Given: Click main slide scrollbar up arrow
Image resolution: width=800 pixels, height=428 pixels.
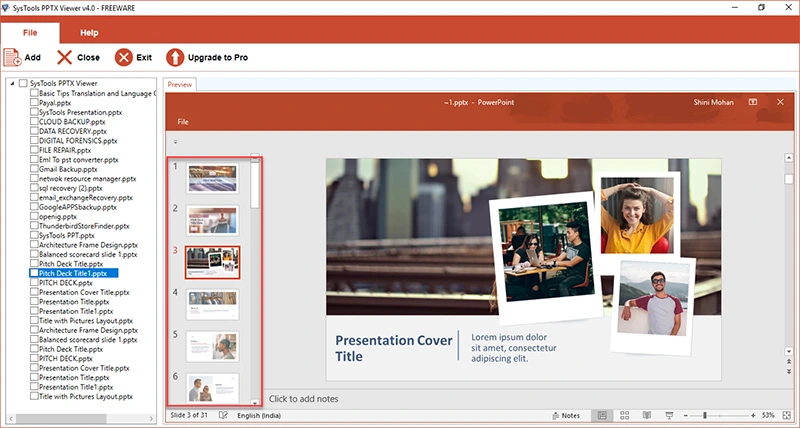Looking at the screenshot, I should tap(789, 158).
